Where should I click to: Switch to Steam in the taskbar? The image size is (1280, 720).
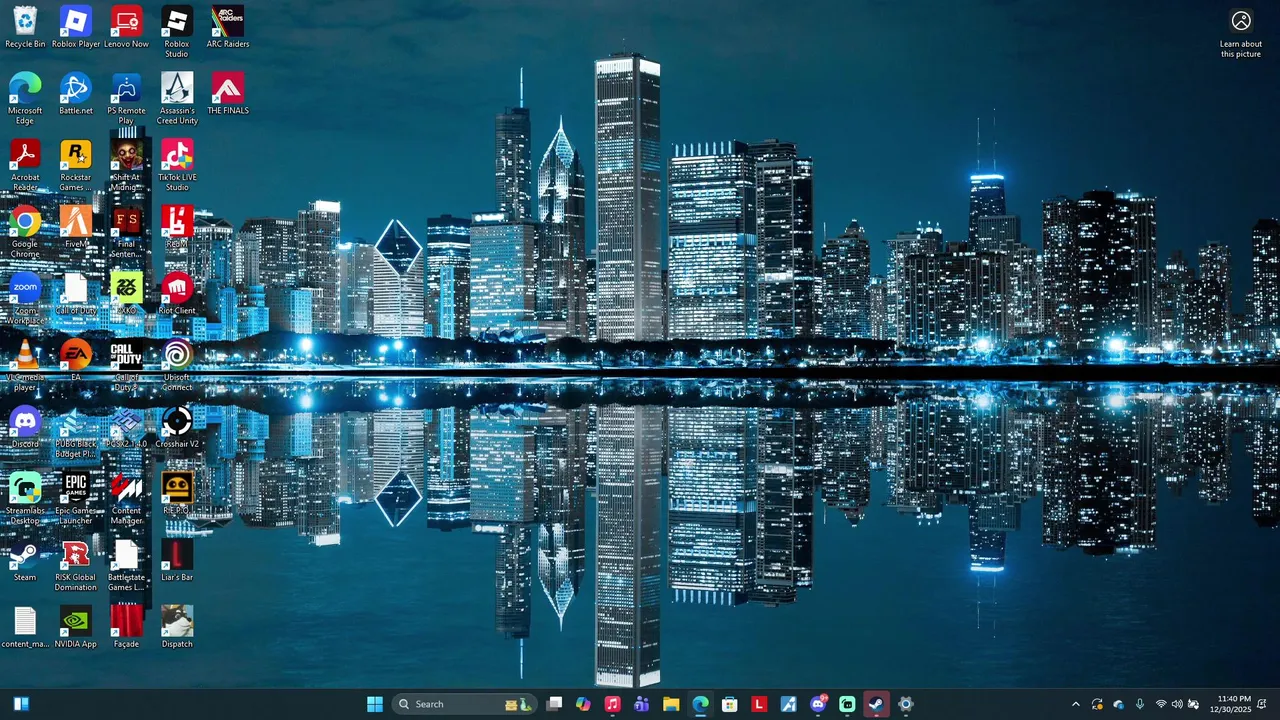876,704
